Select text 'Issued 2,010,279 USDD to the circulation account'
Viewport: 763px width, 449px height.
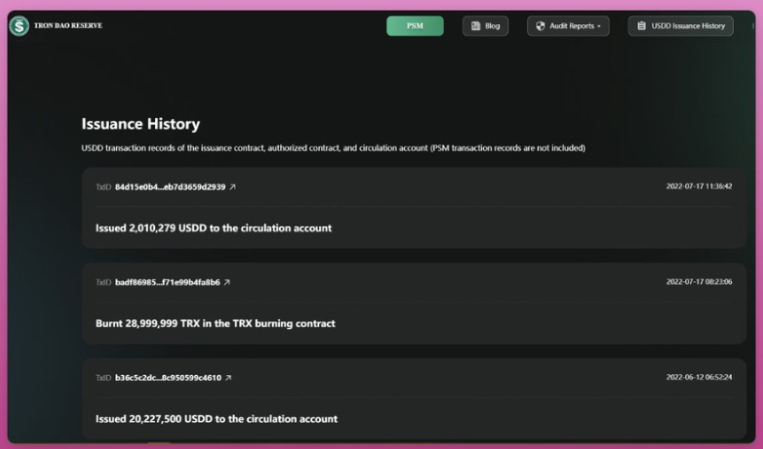pos(214,228)
